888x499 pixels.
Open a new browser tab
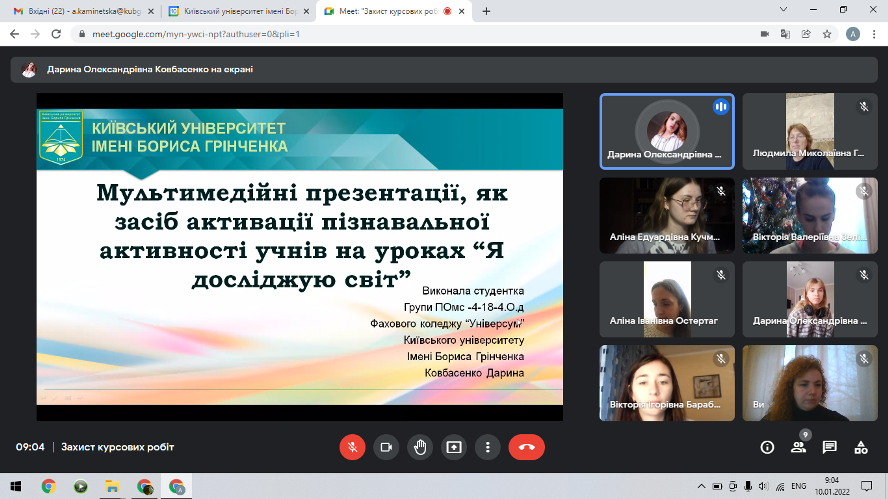(486, 11)
